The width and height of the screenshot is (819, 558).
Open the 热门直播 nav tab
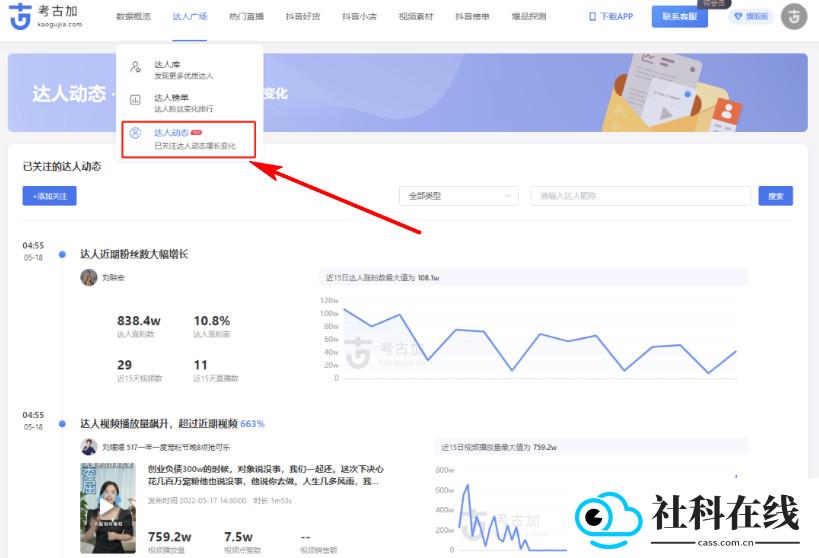point(247,17)
